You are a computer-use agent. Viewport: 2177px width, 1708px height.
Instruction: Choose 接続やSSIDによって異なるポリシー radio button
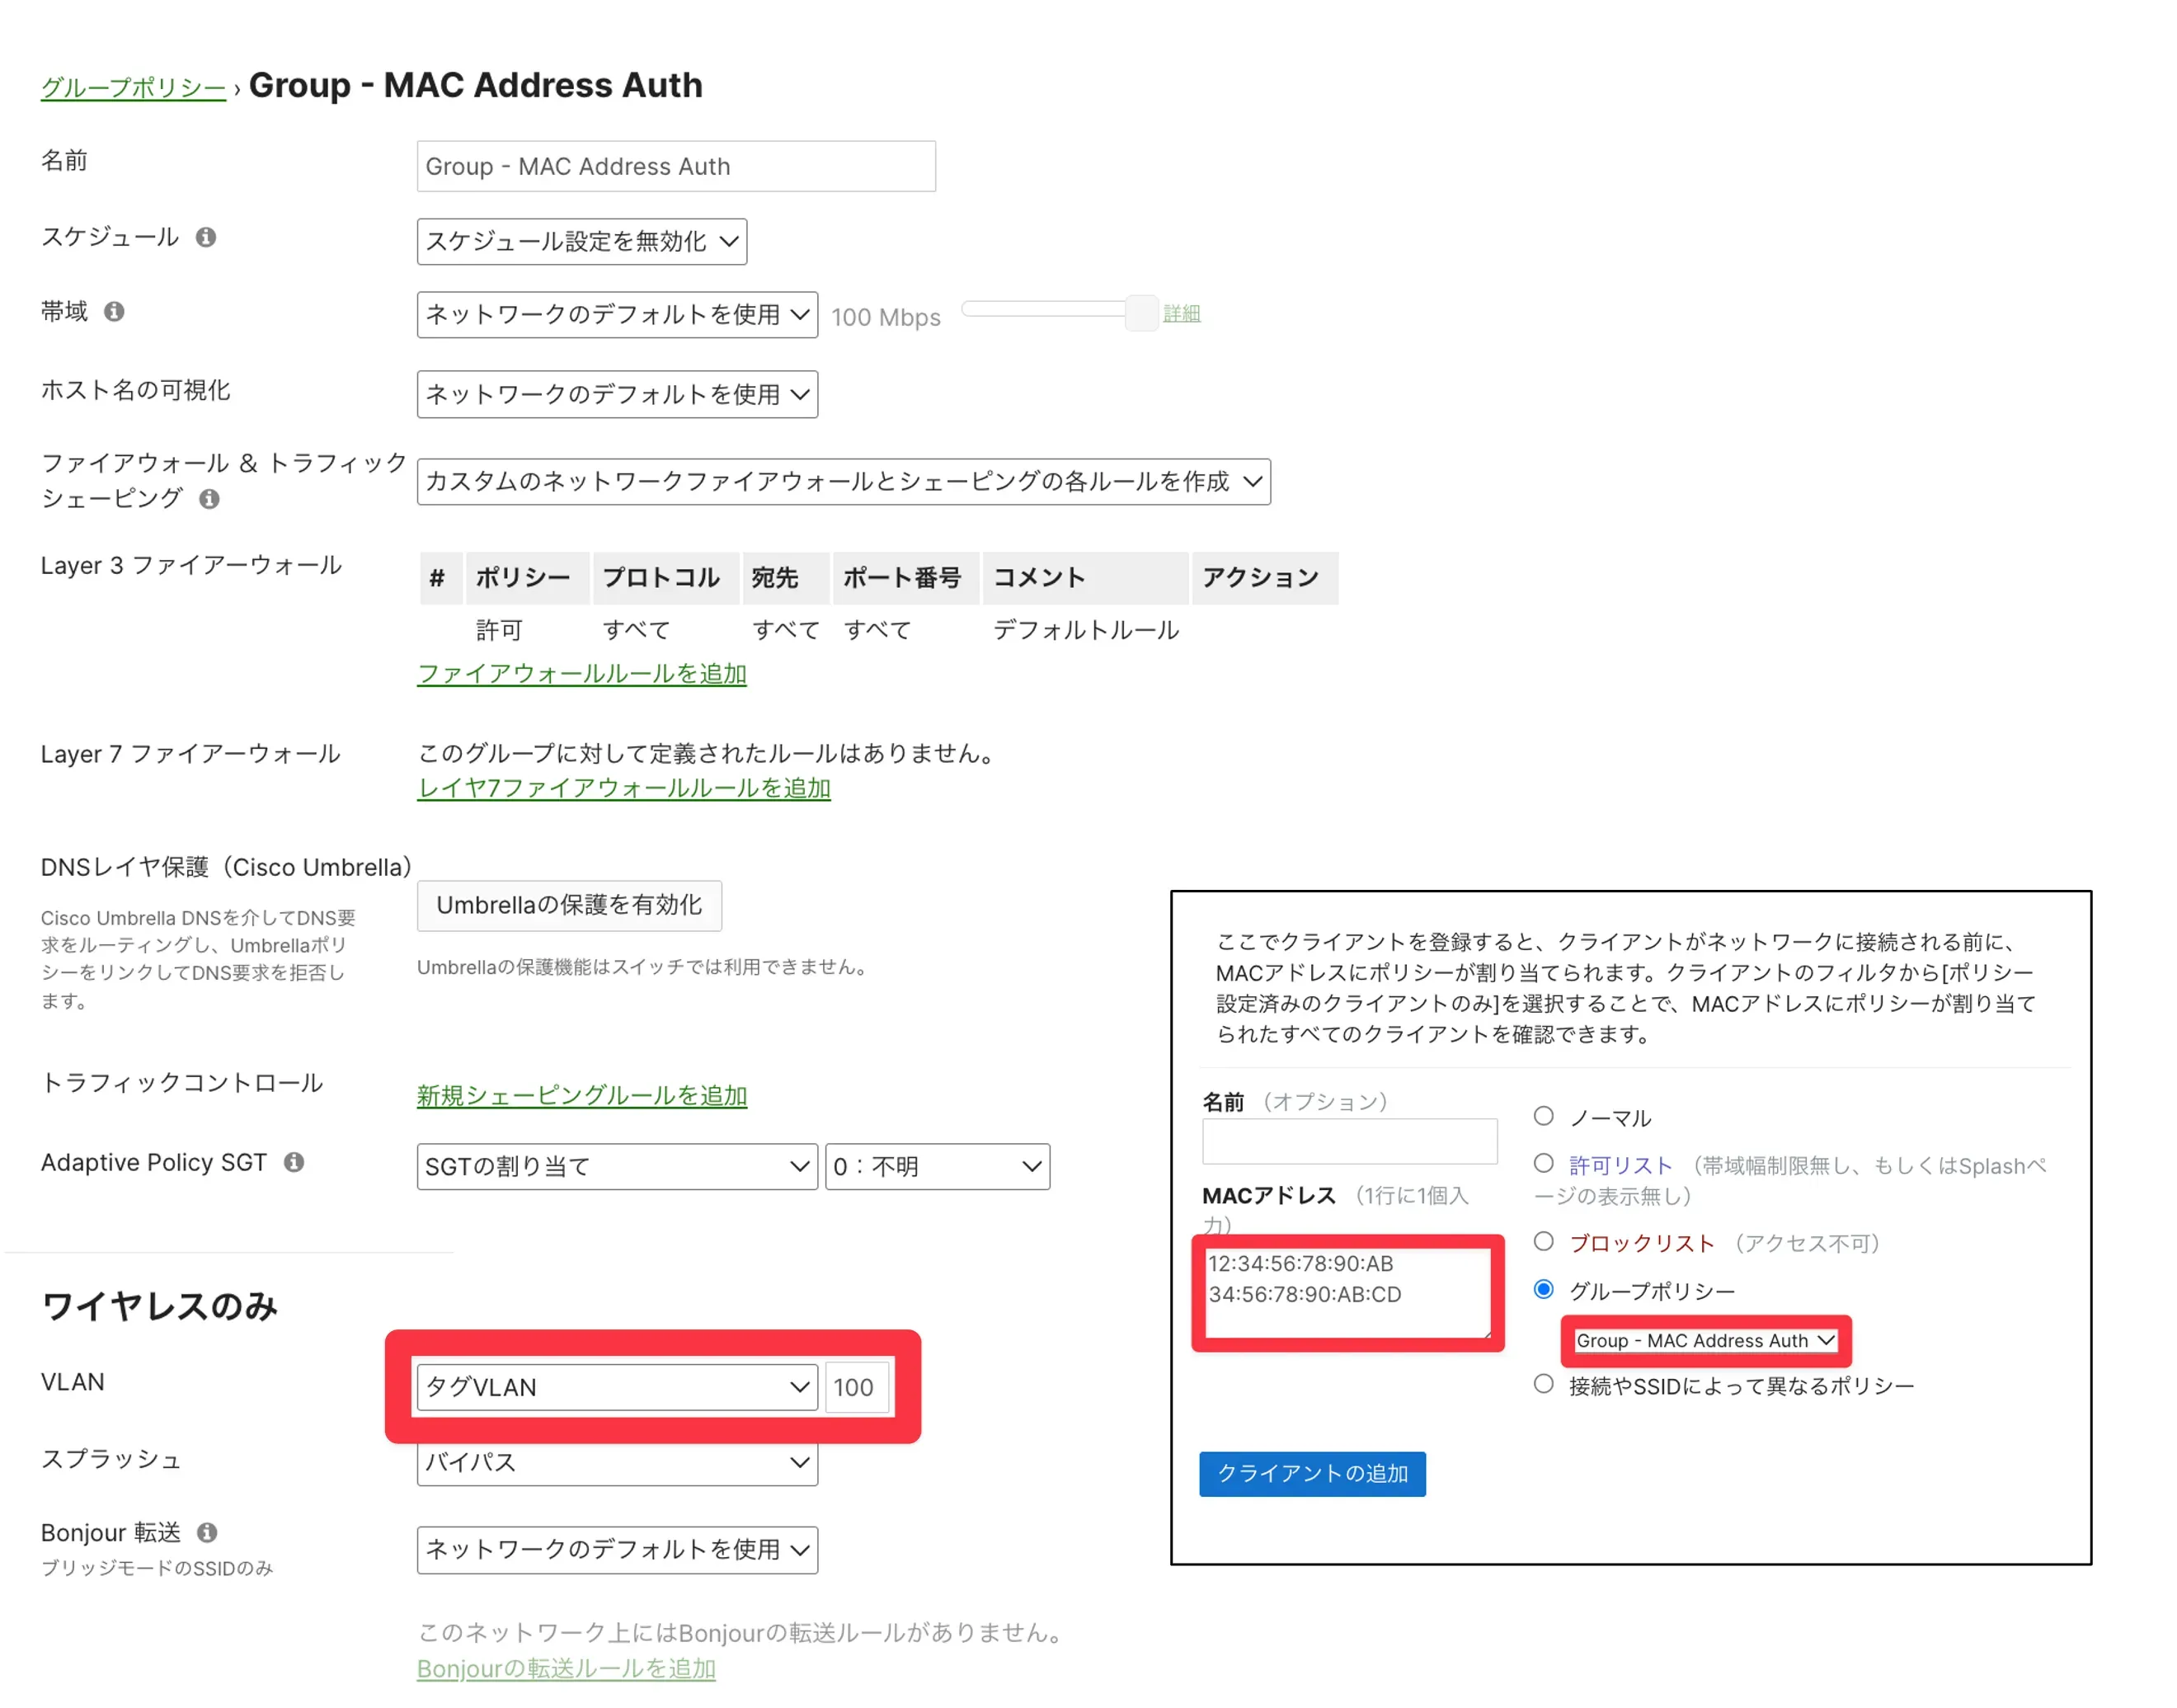click(1545, 1385)
